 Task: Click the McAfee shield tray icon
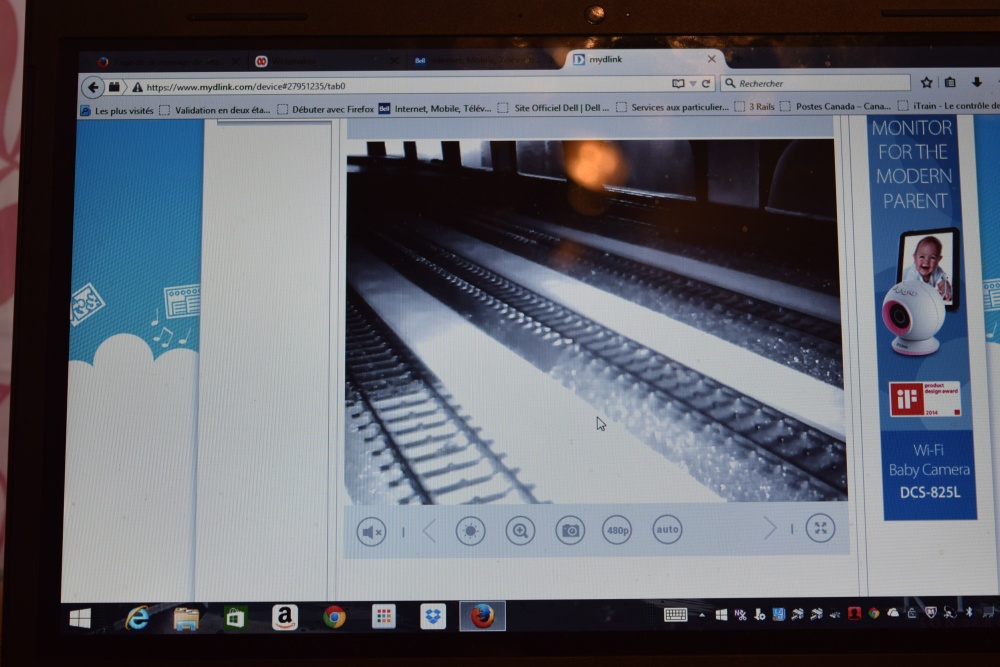(930, 612)
